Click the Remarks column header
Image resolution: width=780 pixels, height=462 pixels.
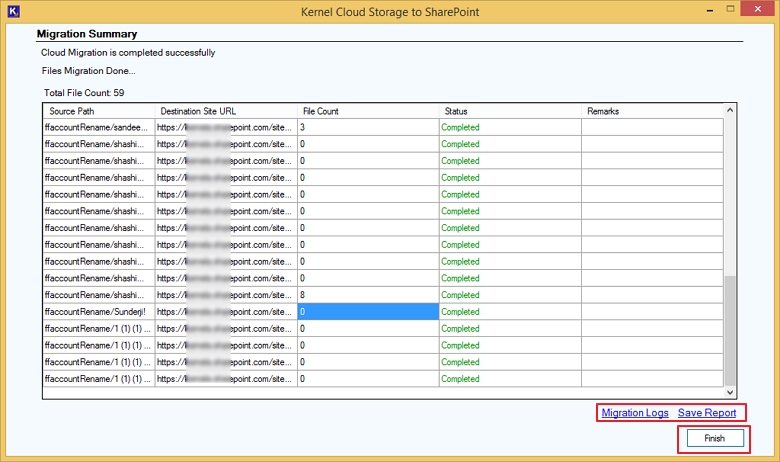coord(652,111)
